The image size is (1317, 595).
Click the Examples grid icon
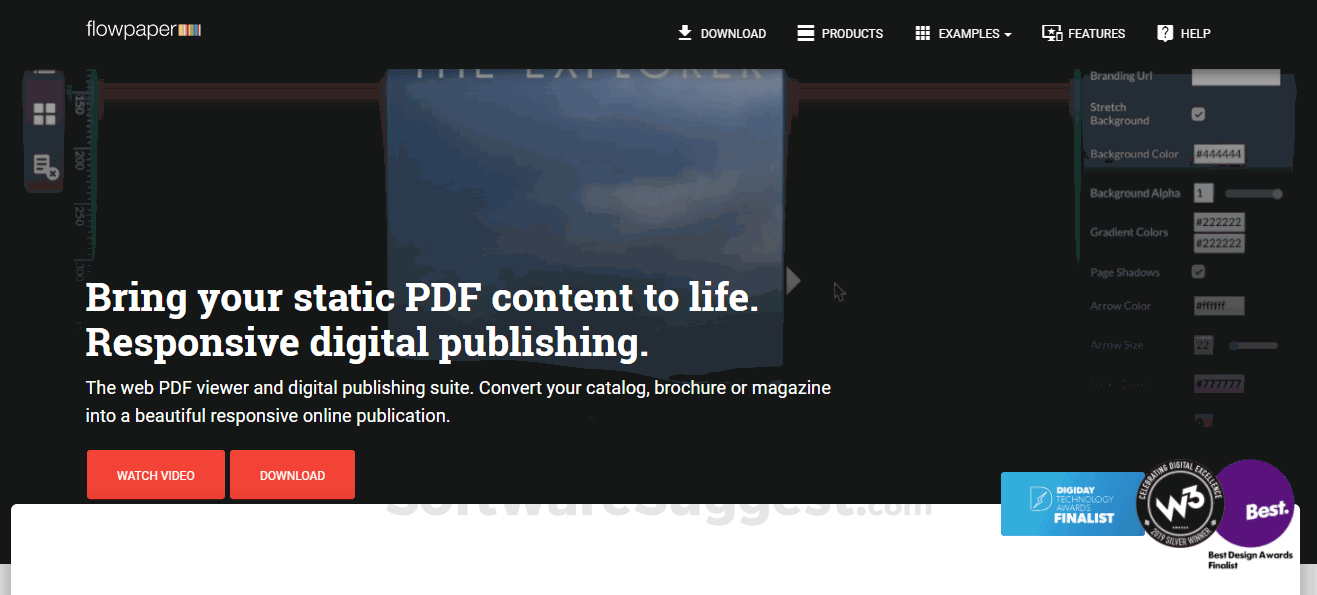[922, 33]
